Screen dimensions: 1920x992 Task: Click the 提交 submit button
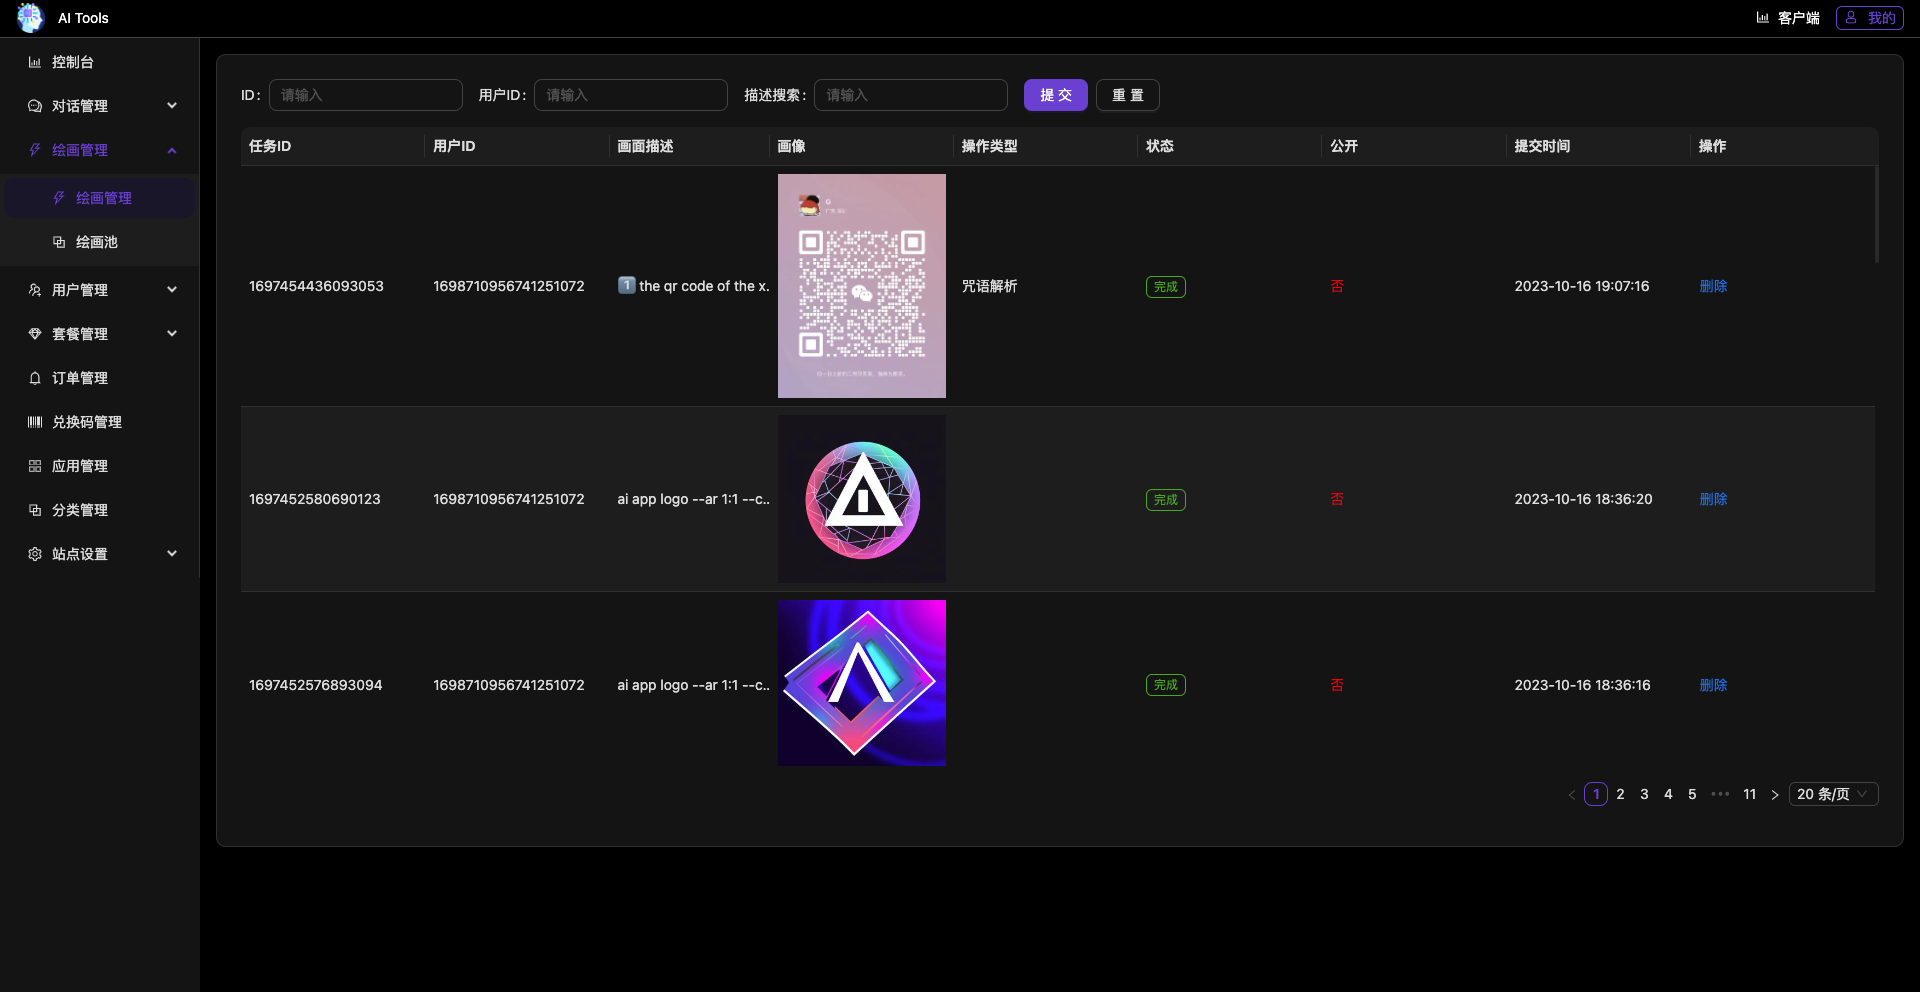pyautogui.click(x=1055, y=95)
